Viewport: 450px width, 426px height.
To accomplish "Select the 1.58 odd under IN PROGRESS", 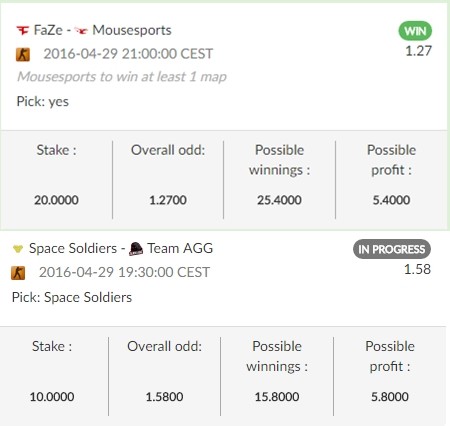I will [417, 269].
